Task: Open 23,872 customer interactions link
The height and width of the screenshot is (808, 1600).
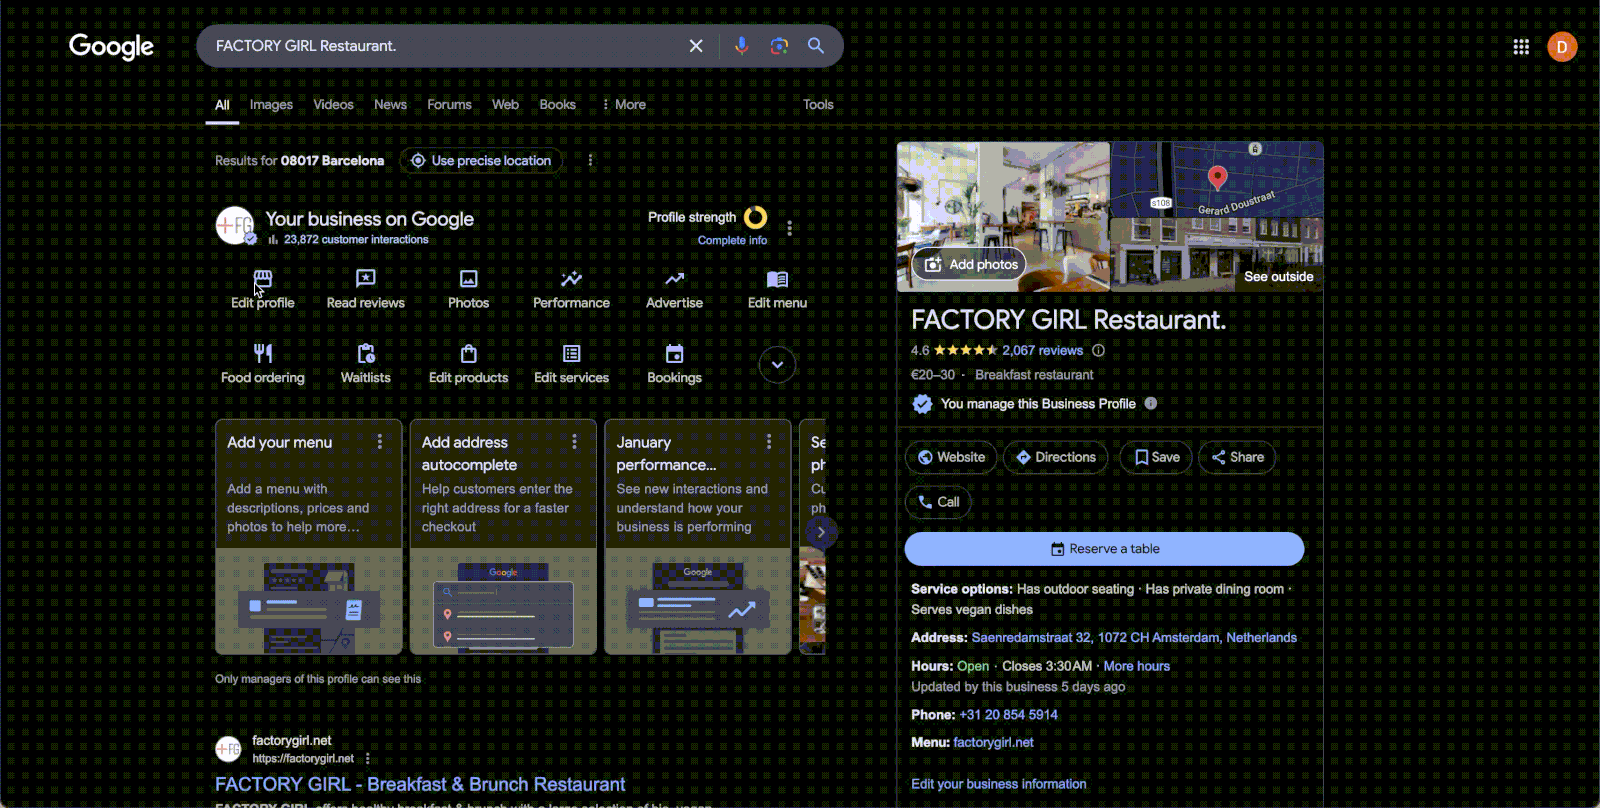Action: click(355, 240)
